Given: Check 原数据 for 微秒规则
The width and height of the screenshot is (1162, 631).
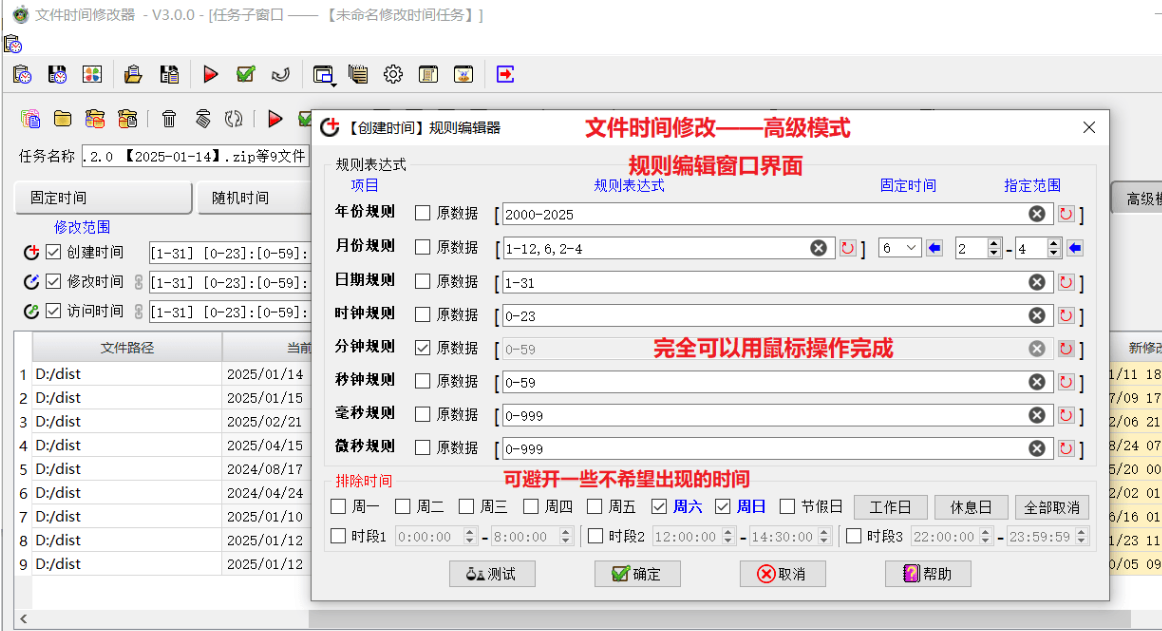Looking at the screenshot, I should 422,448.
